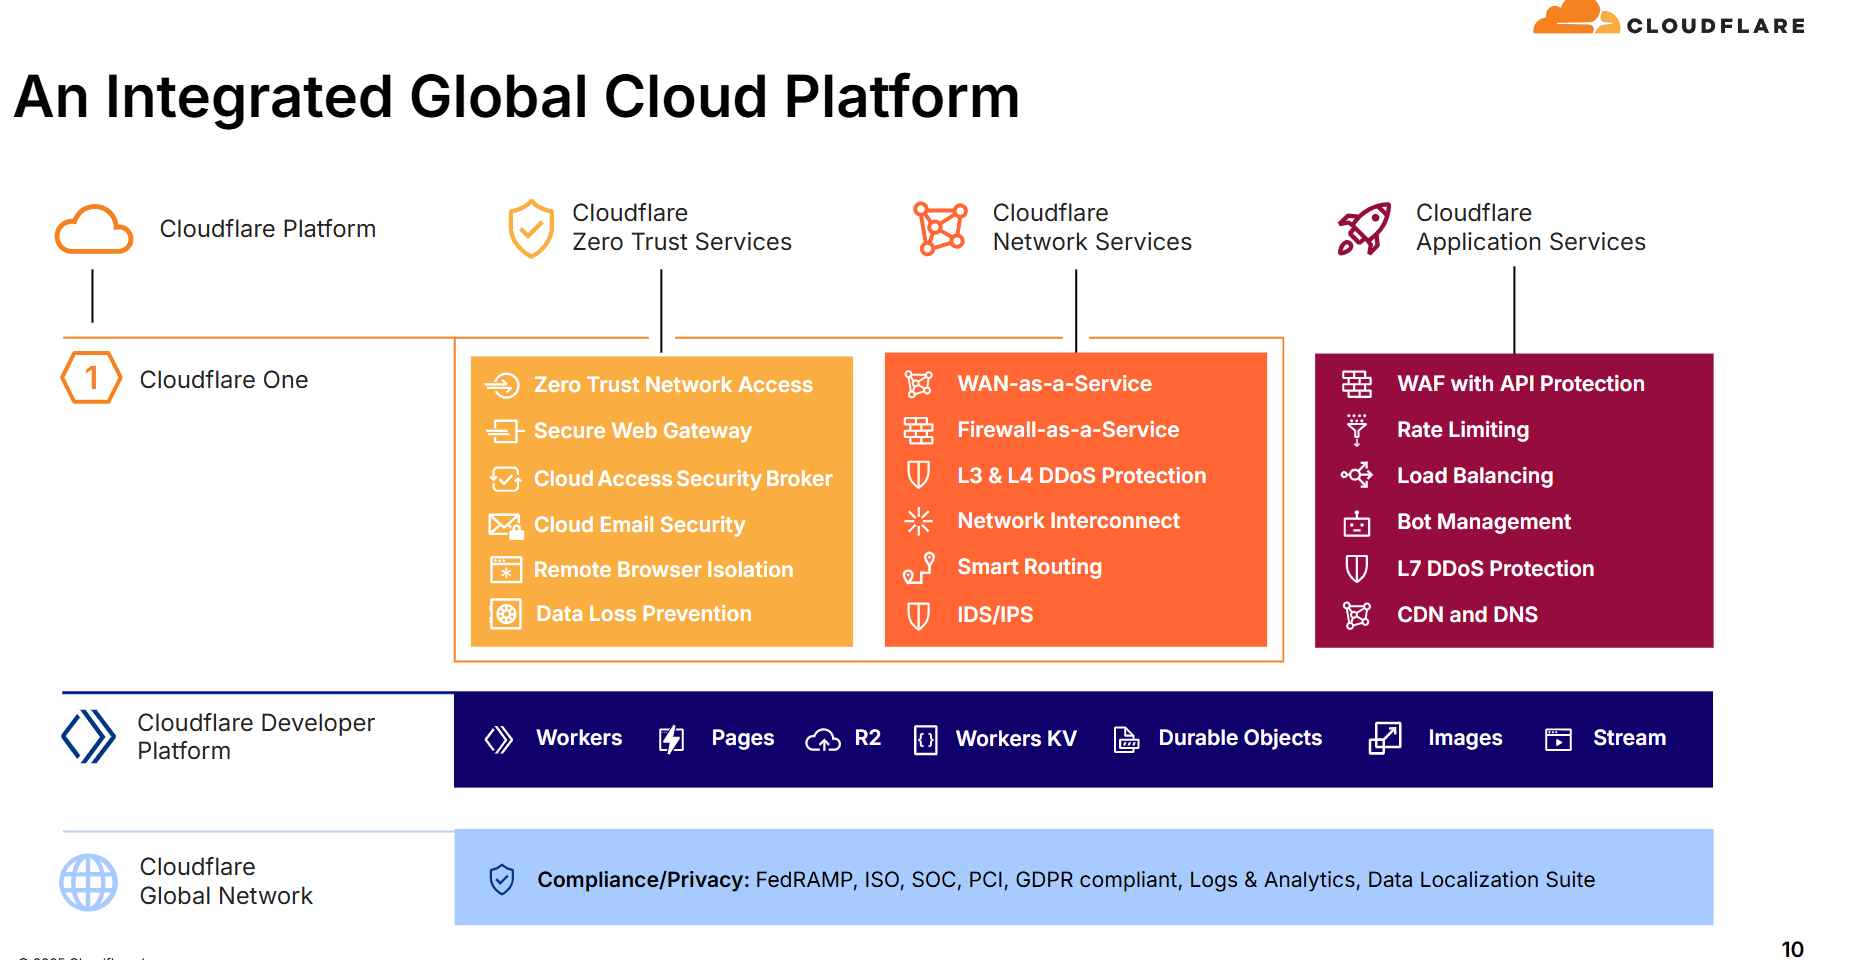Click the 'Cloud Email Security' label

640,525
